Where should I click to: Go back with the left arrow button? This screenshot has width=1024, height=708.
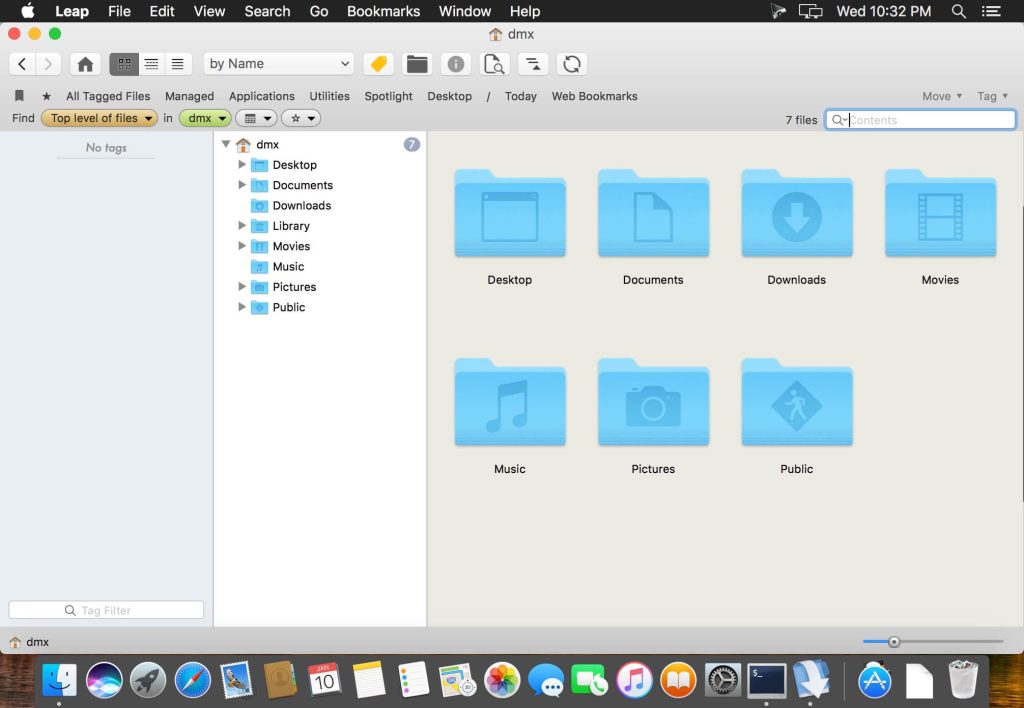point(23,64)
